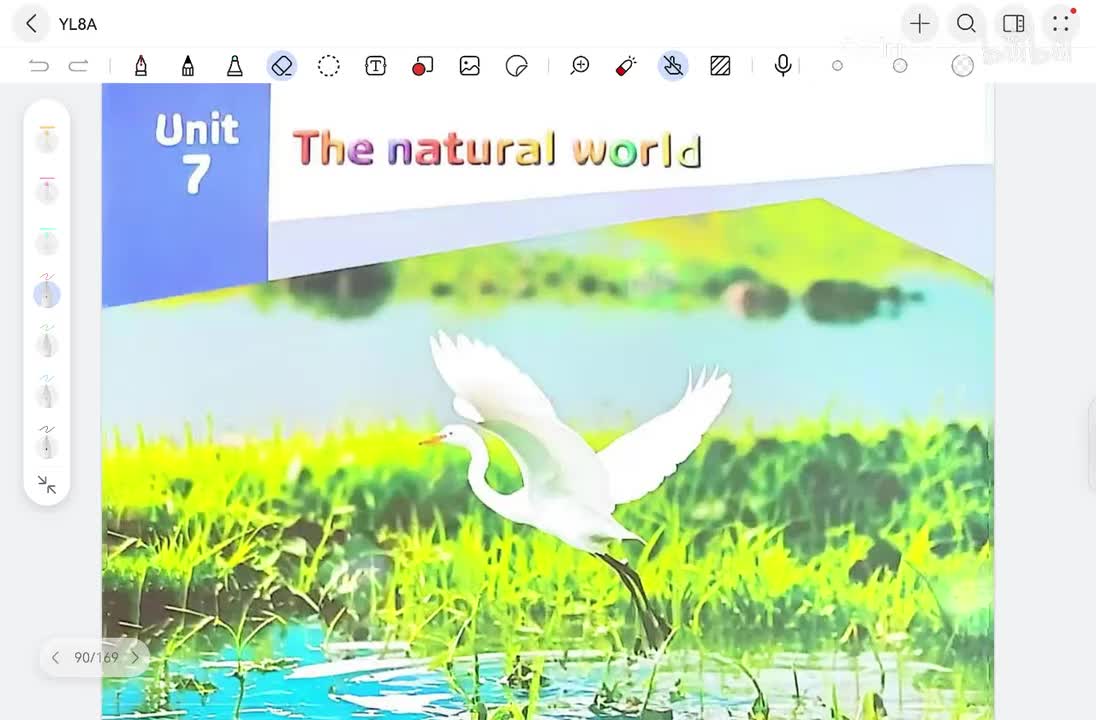The height and width of the screenshot is (720, 1096).
Task: Redo the last undone action
Action: [78, 66]
